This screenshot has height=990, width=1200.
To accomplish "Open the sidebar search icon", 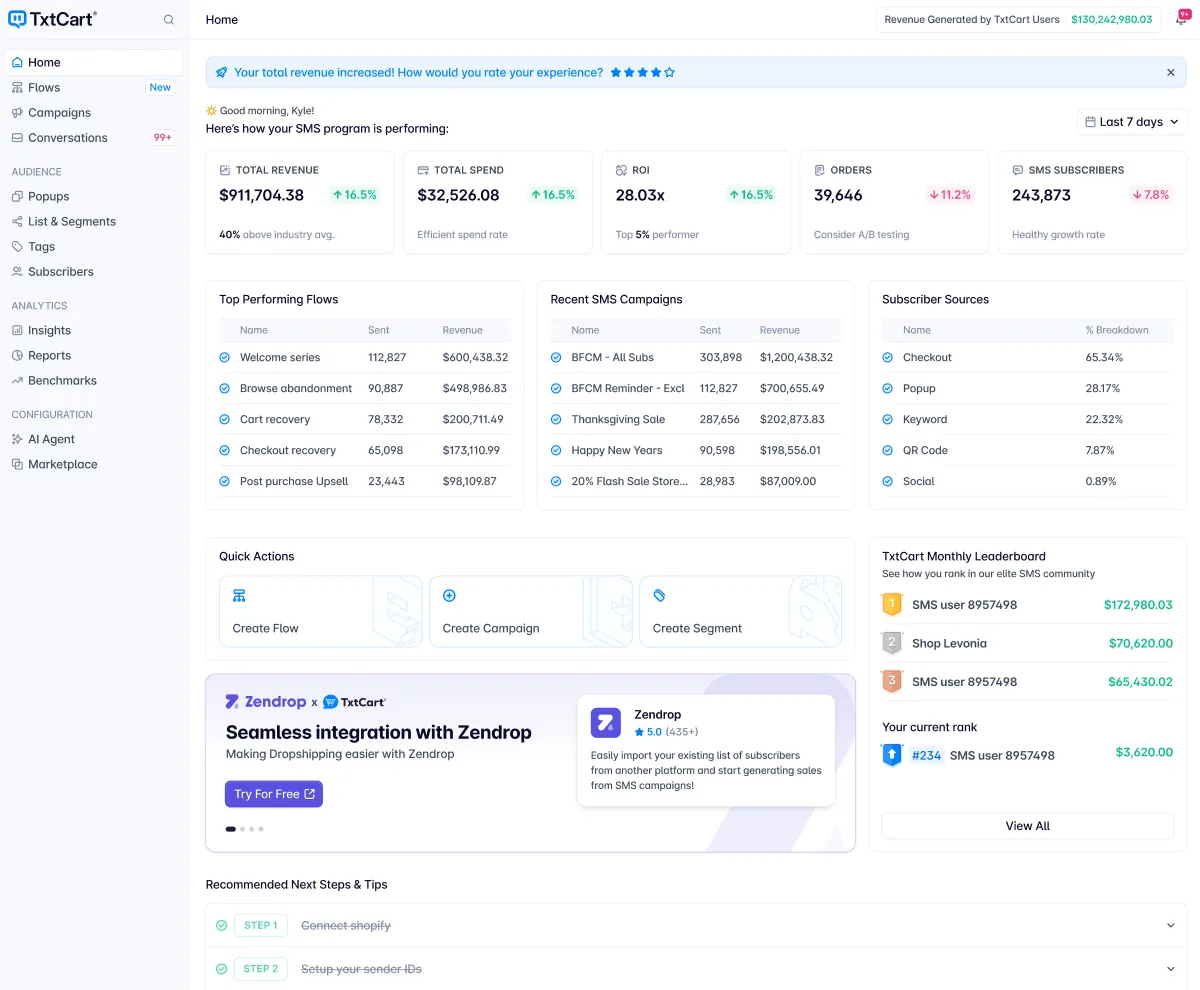I will pyautogui.click(x=169, y=20).
